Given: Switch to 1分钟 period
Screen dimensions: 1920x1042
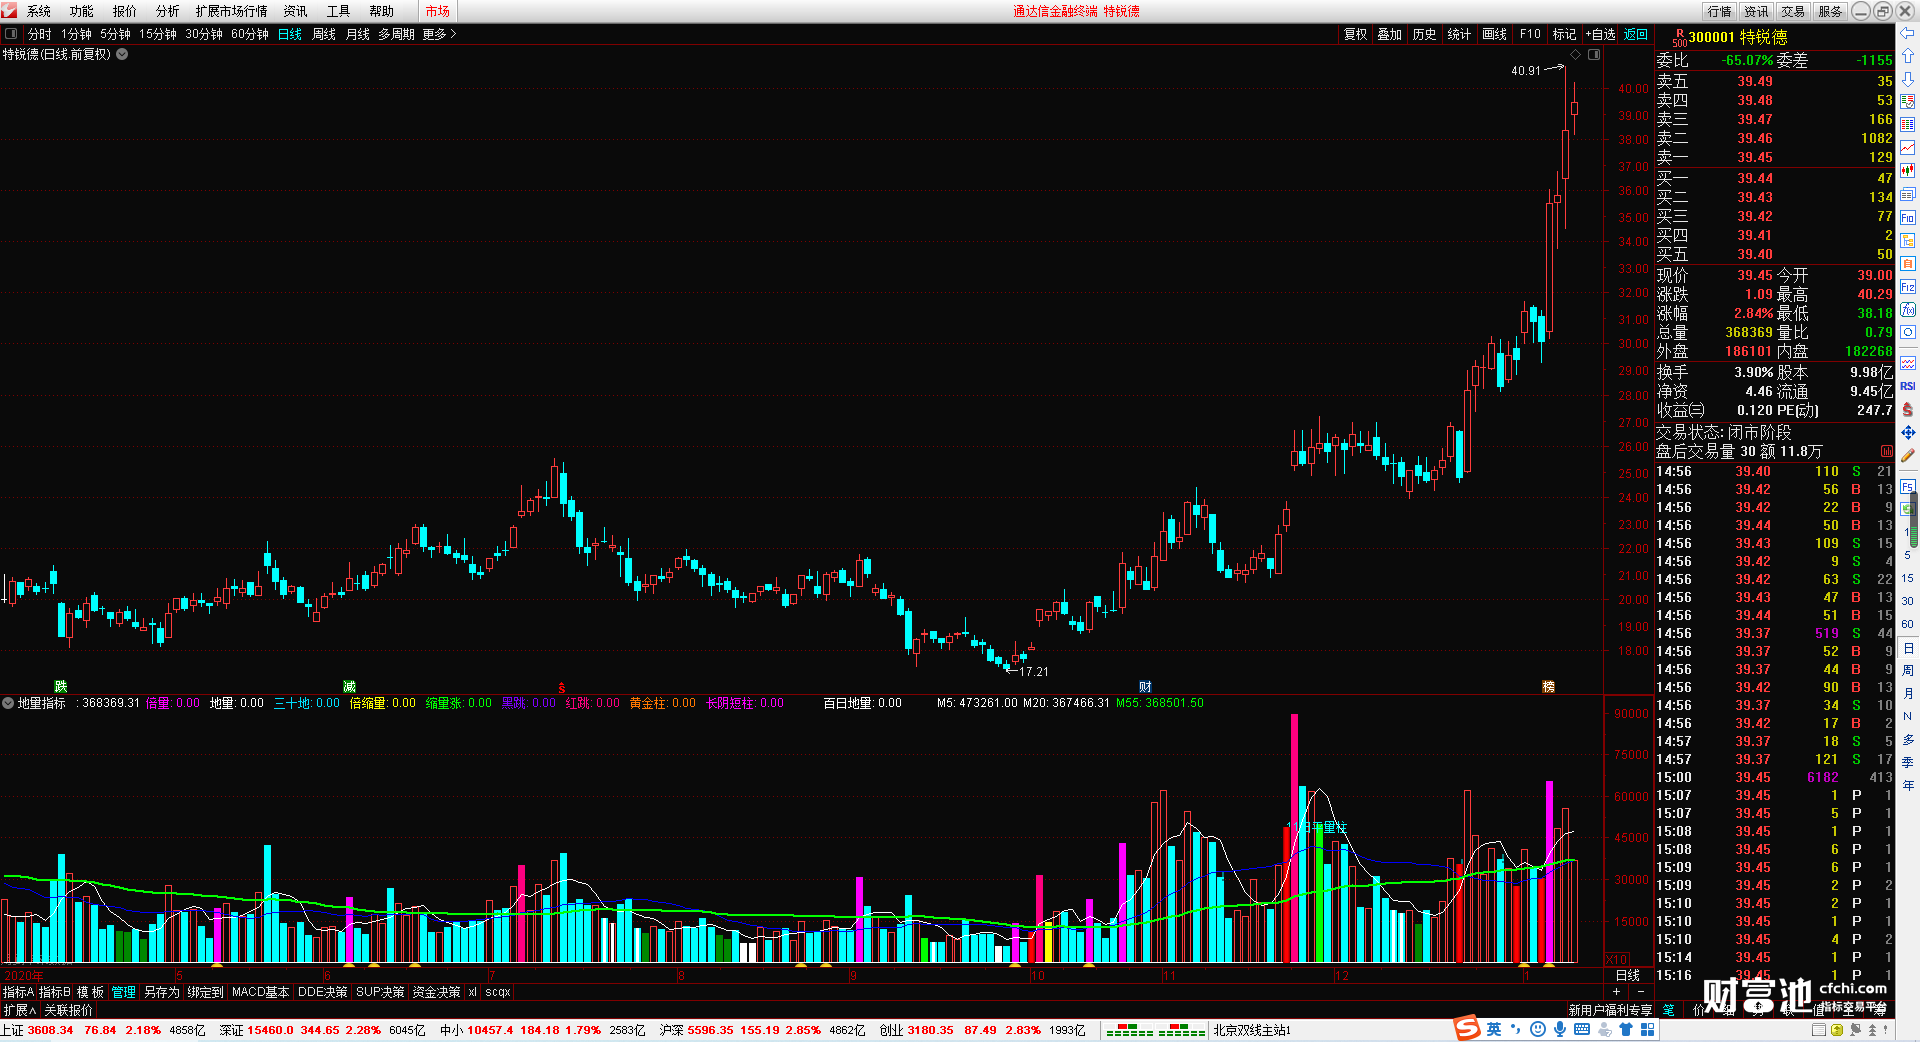Looking at the screenshot, I should tap(76, 34).
